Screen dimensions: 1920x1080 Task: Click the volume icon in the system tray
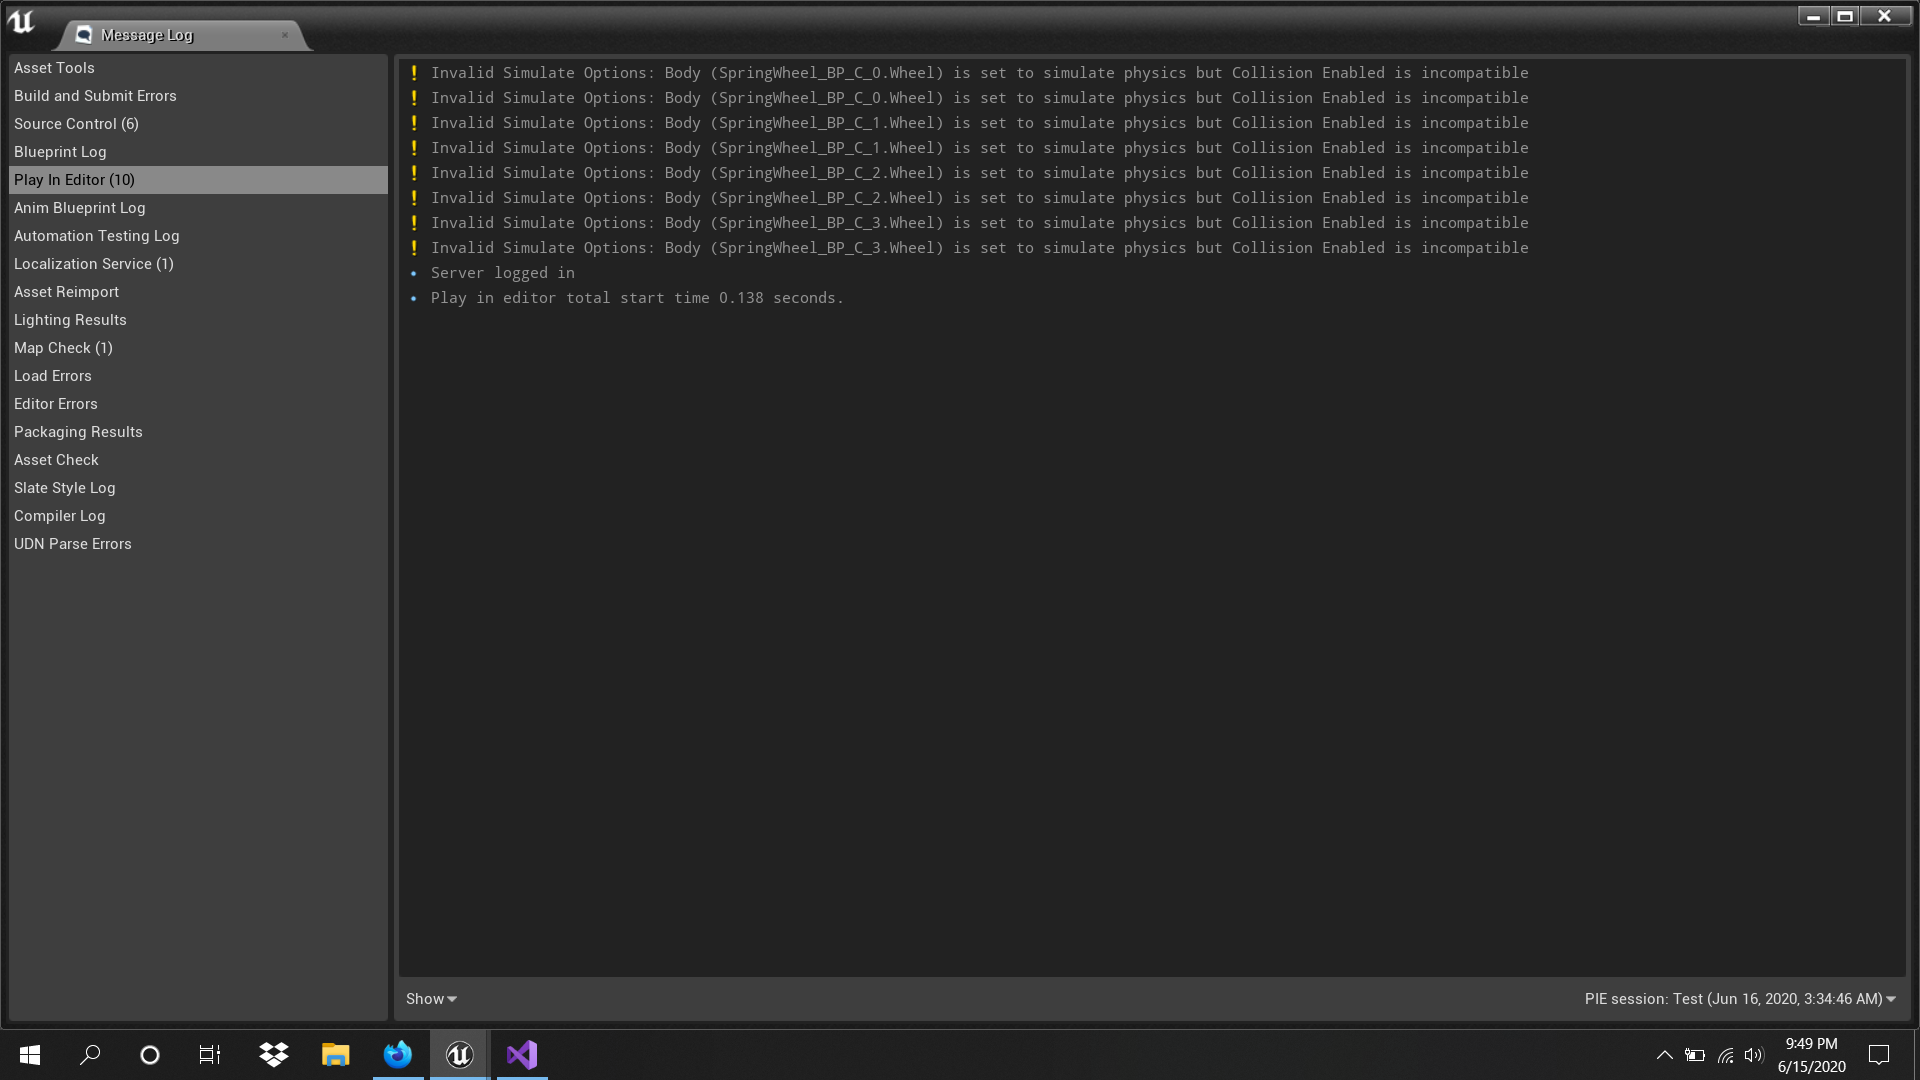[x=1755, y=1055]
